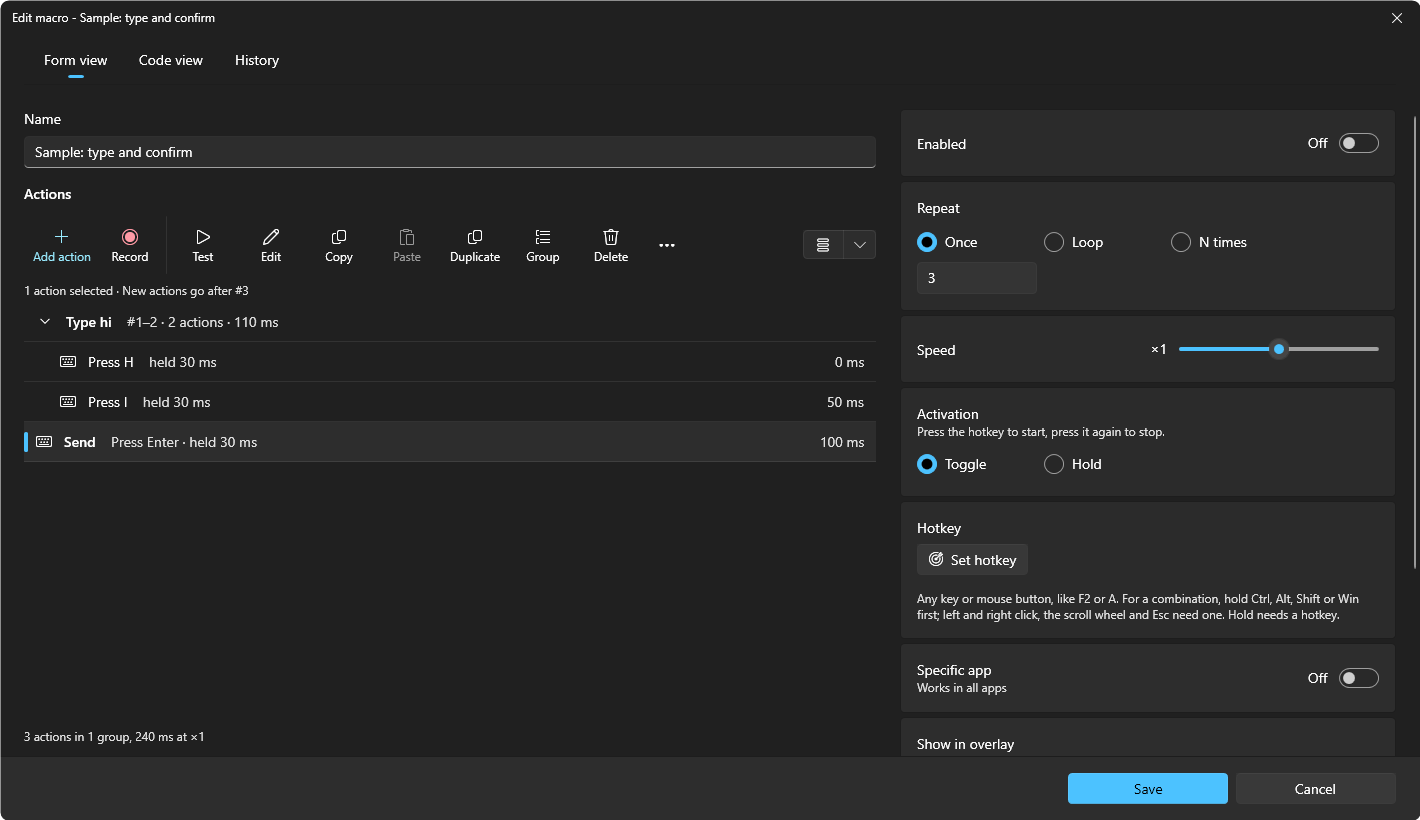The height and width of the screenshot is (820, 1420).
Task: Select the Once repeat option
Action: click(927, 242)
